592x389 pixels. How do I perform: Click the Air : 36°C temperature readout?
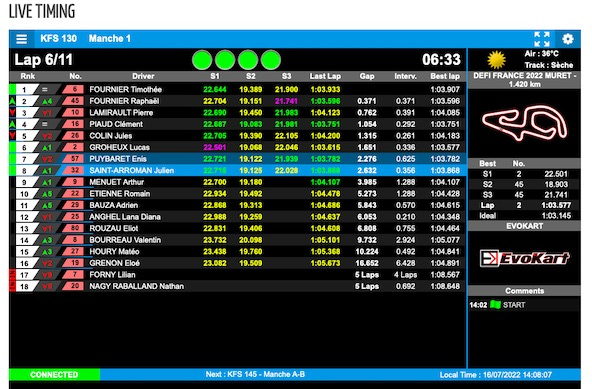click(541, 54)
